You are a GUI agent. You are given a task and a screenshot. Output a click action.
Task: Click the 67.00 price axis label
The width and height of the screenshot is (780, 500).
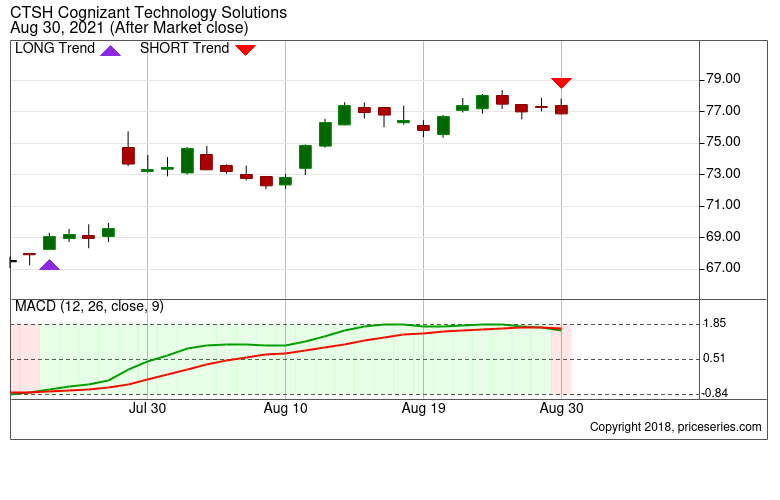click(723, 268)
